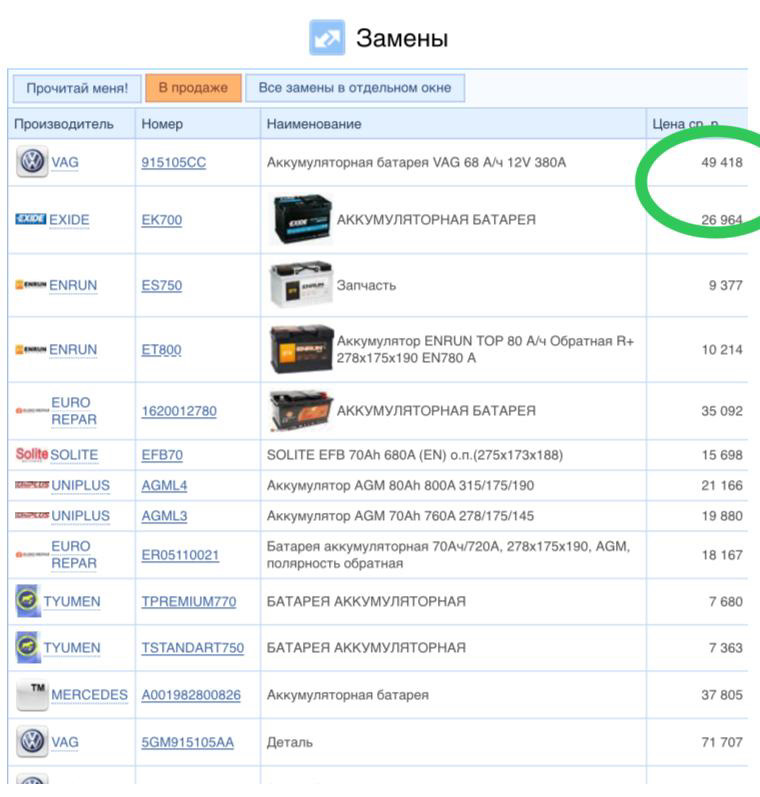Viewport: 760px width, 797px height.
Task: Open part number AGML4
Action: pos(164,485)
